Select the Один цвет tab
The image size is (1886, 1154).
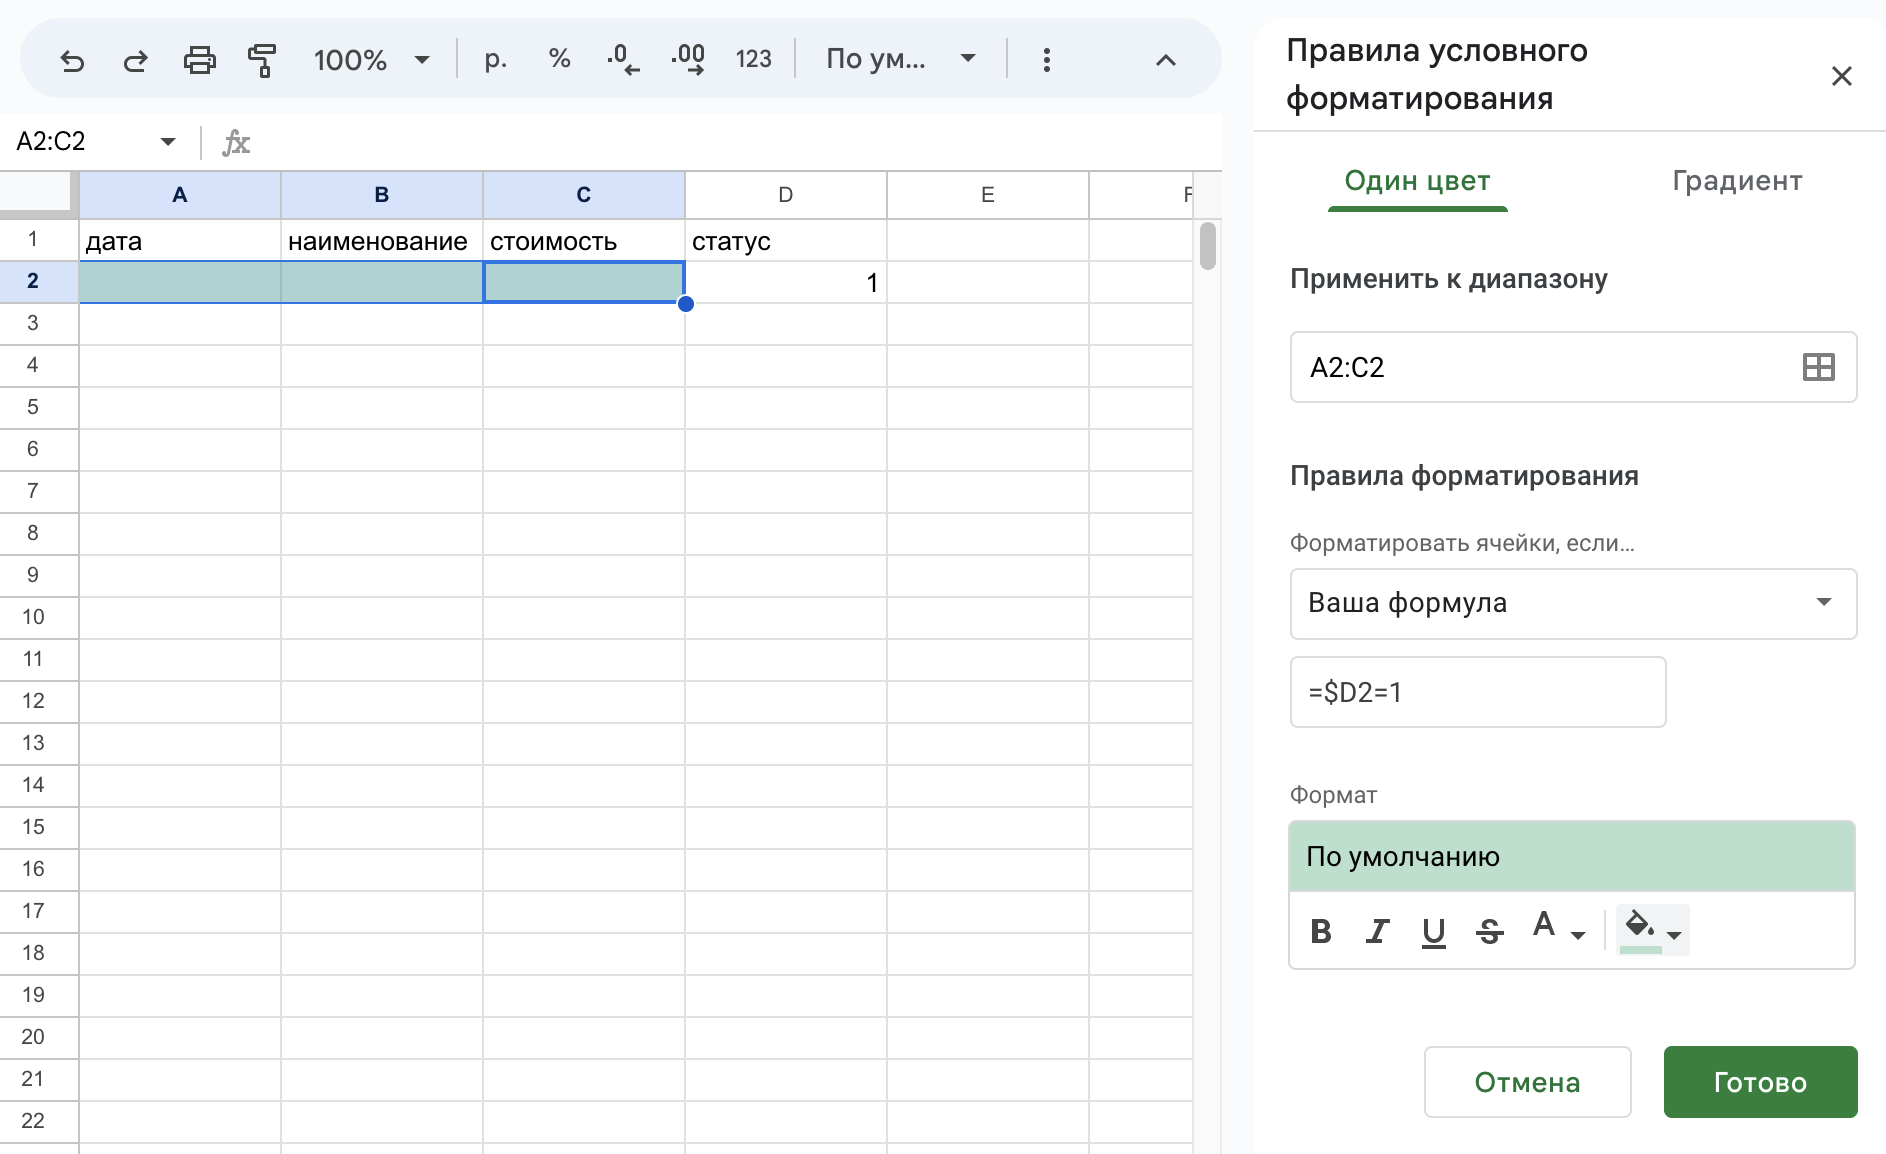pyautogui.click(x=1417, y=181)
